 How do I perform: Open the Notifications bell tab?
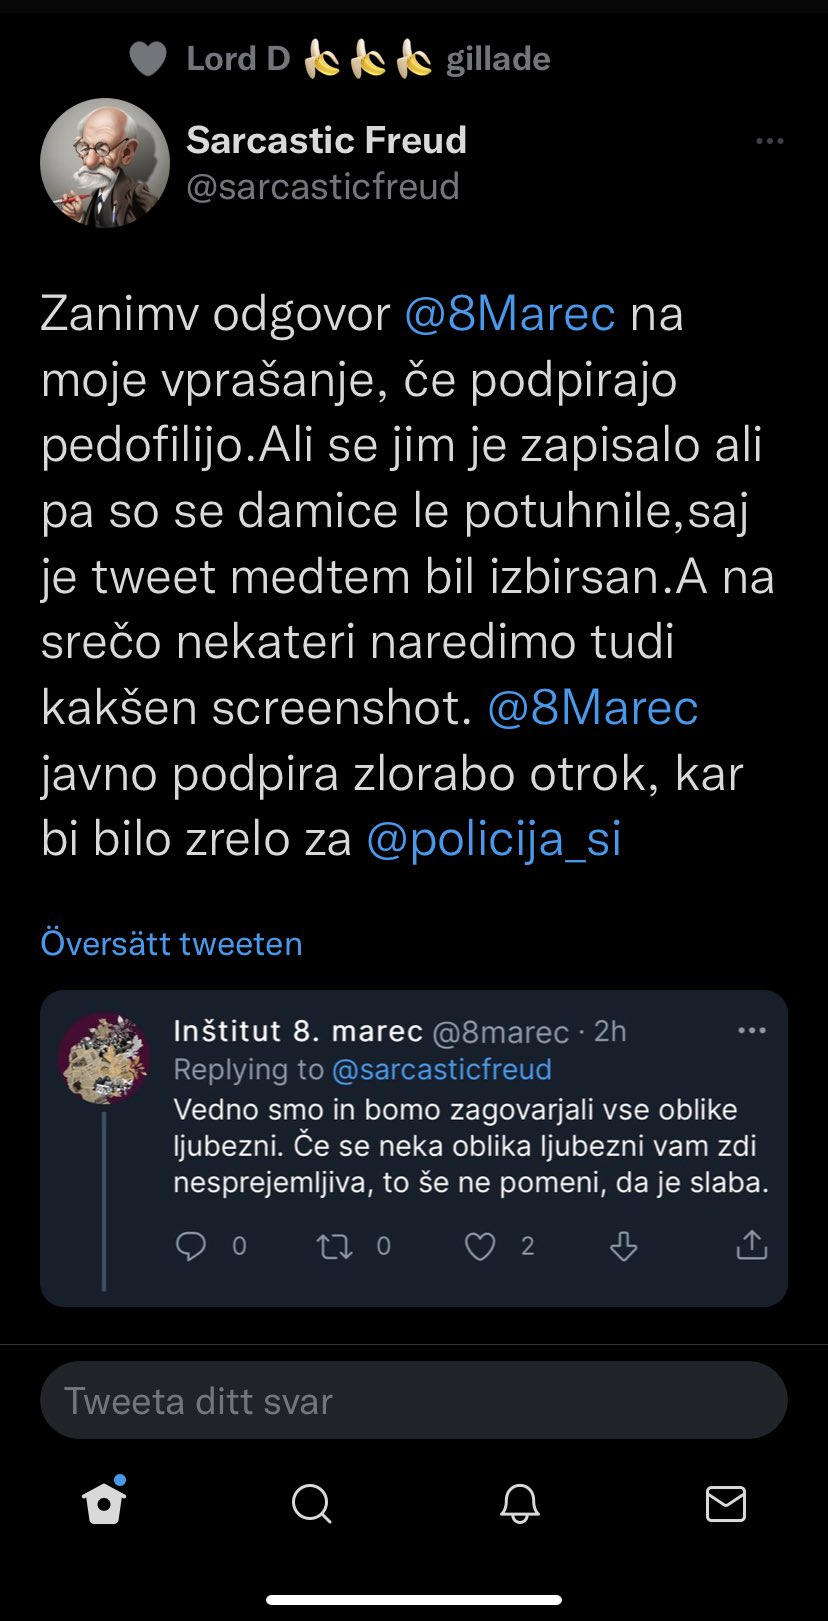pyautogui.click(x=519, y=1503)
